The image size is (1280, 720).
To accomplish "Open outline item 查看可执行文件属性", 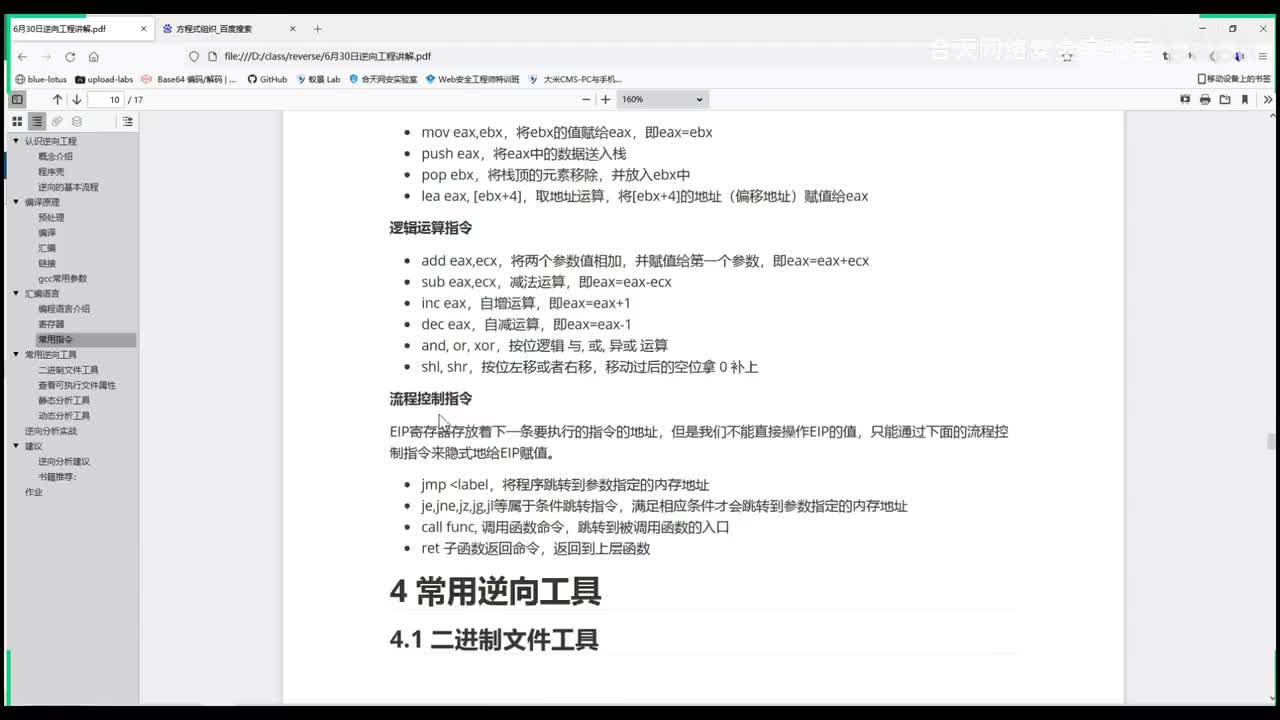I will click(77, 385).
